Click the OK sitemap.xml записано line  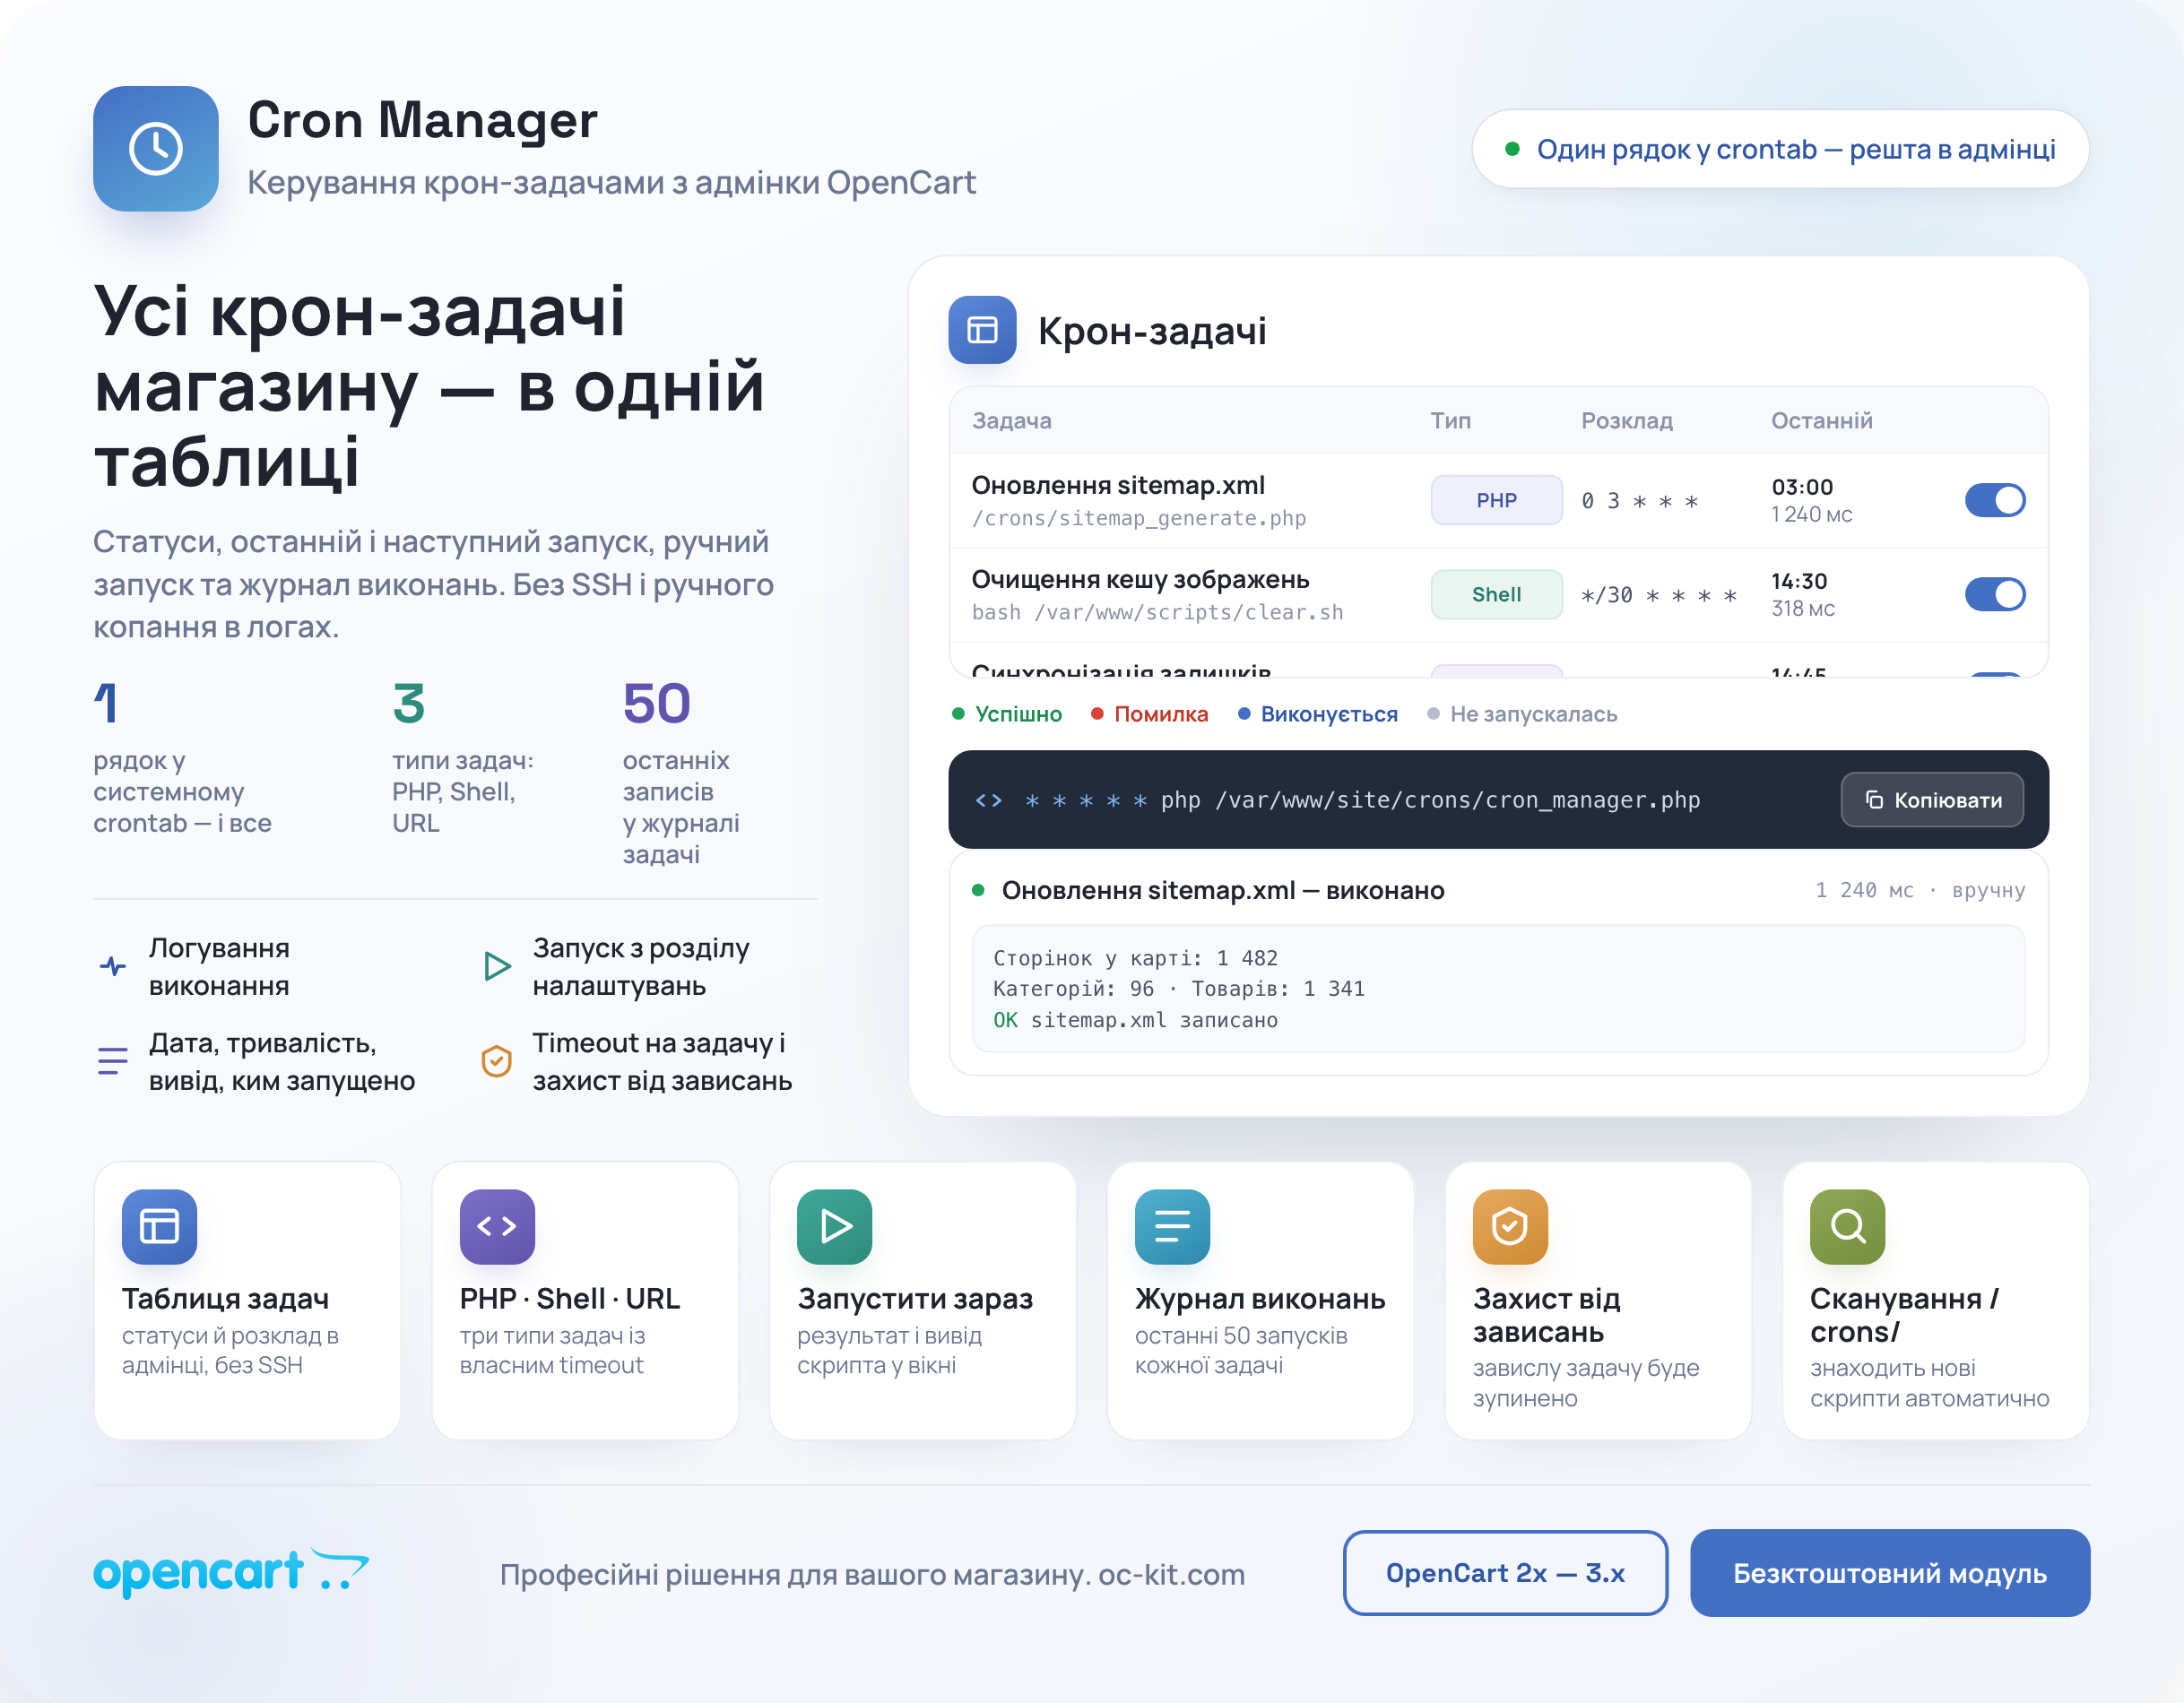[x=1135, y=1020]
